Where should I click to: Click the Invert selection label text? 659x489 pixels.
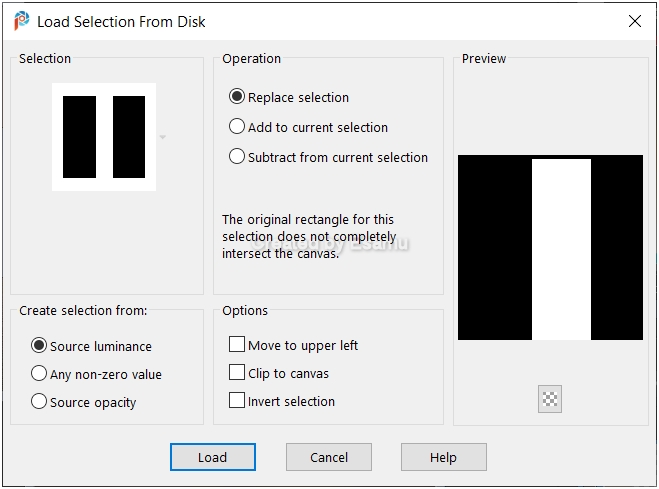(x=291, y=402)
